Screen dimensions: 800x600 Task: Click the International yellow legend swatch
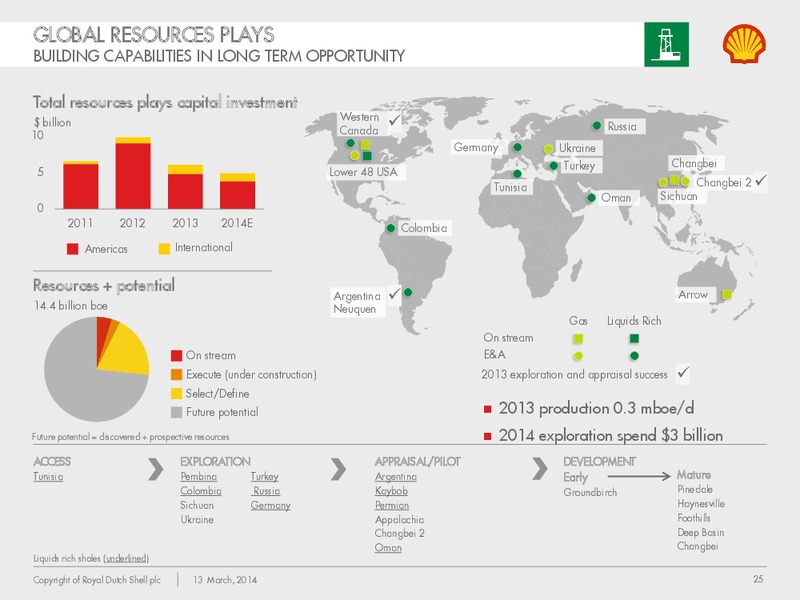click(x=164, y=248)
